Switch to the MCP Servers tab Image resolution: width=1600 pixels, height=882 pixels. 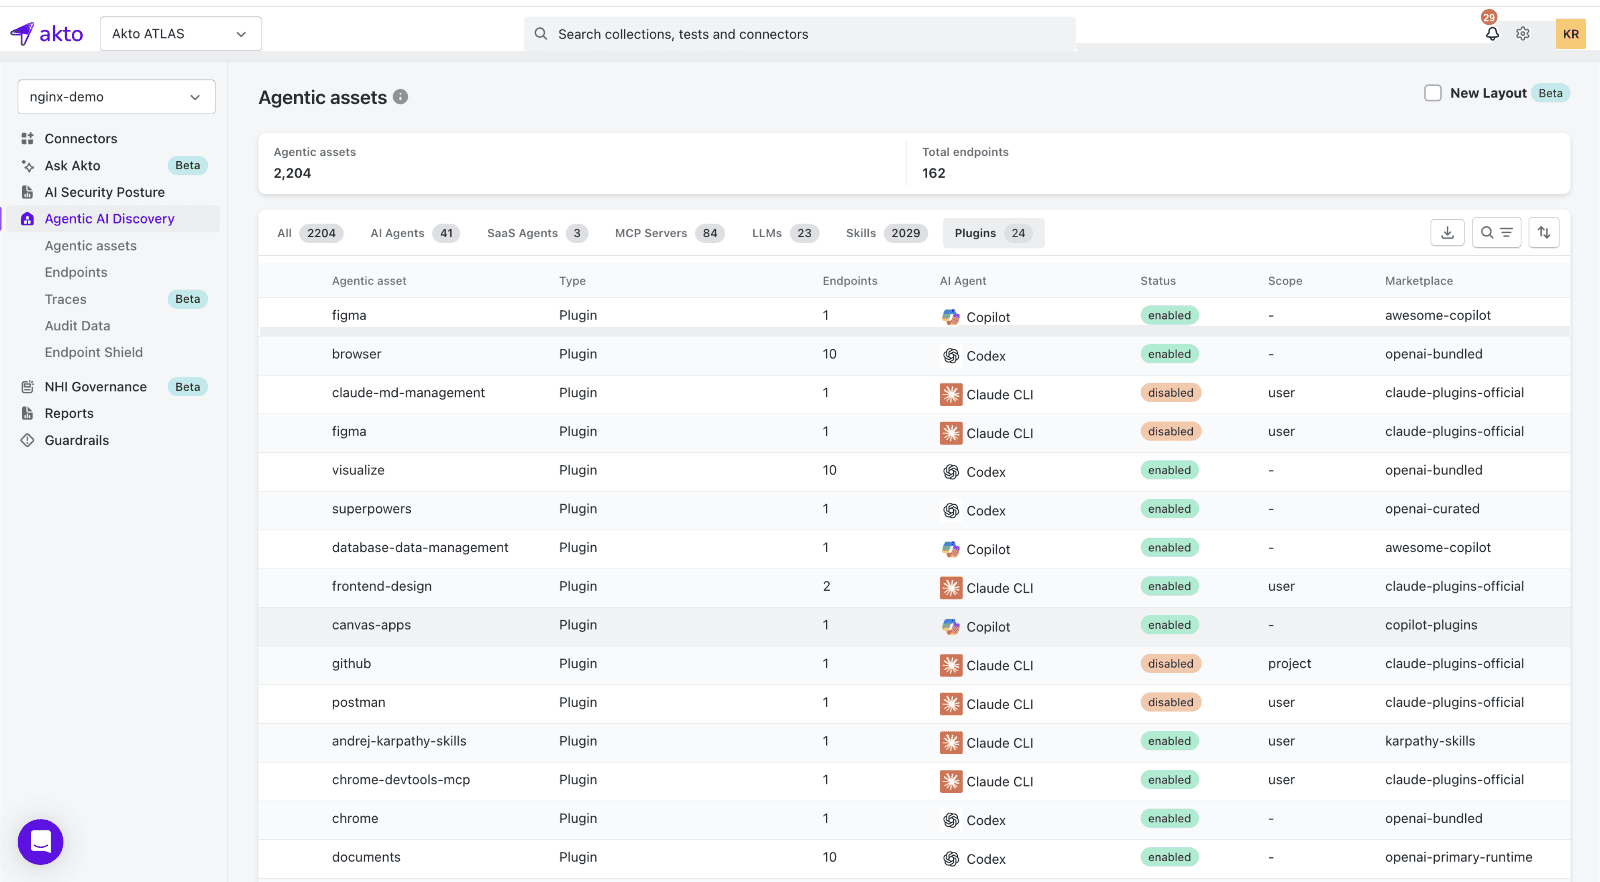[669, 233]
